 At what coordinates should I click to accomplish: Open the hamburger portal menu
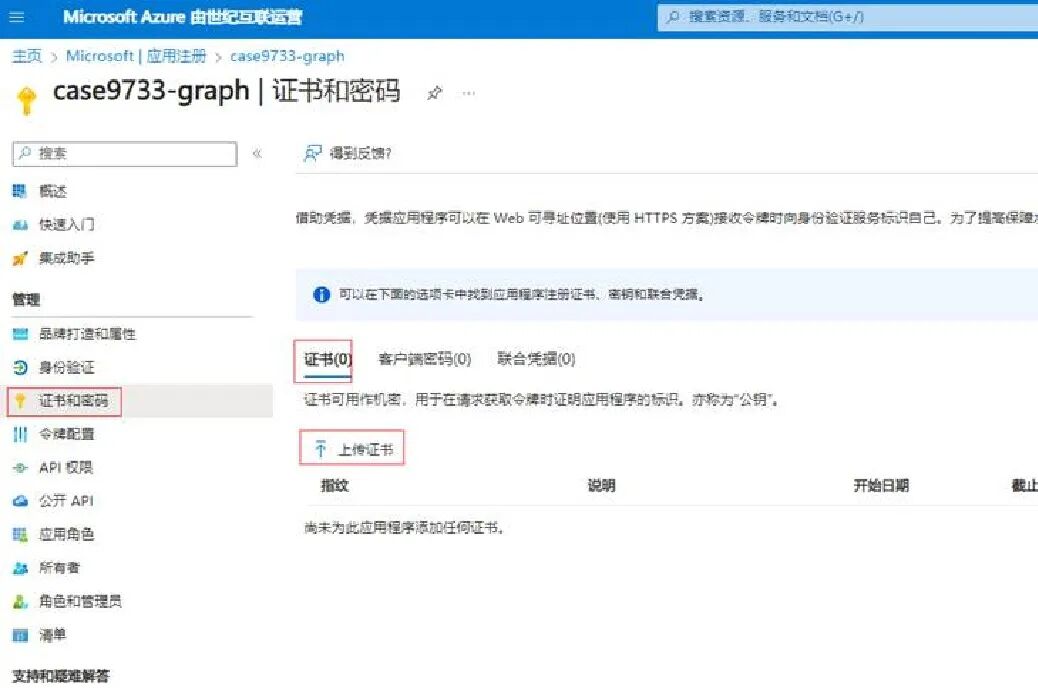[17, 17]
